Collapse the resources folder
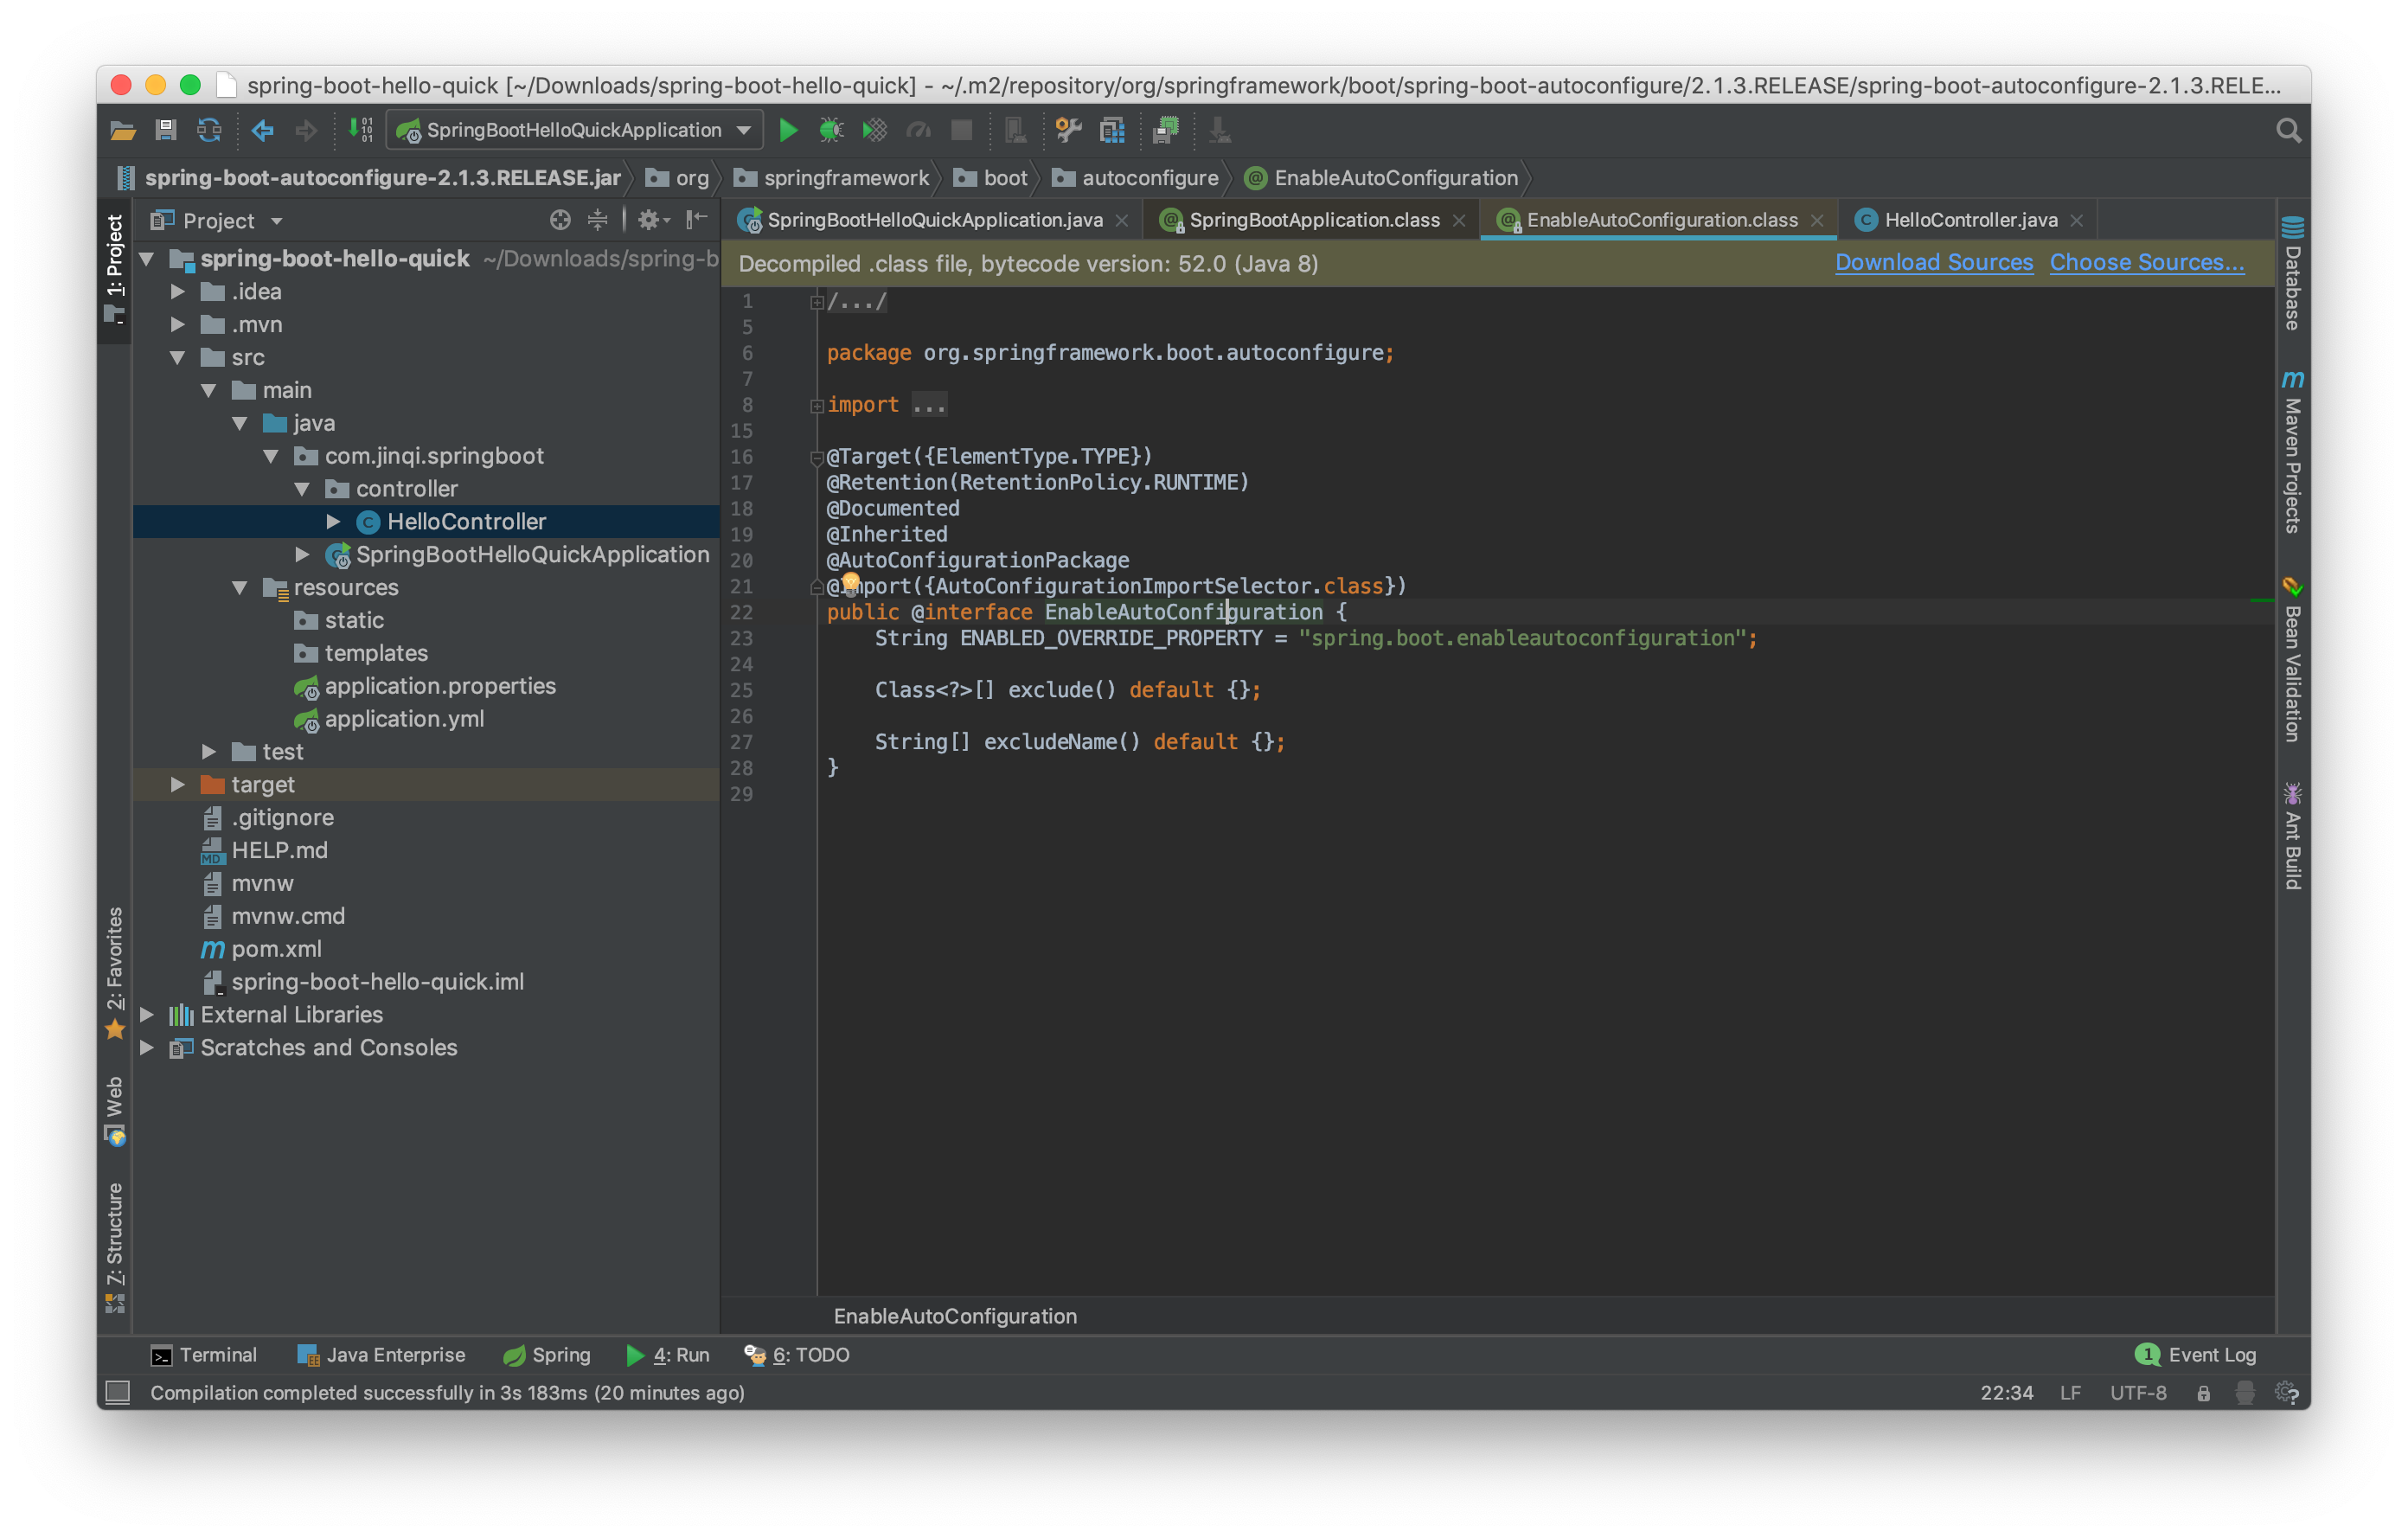 coord(239,587)
